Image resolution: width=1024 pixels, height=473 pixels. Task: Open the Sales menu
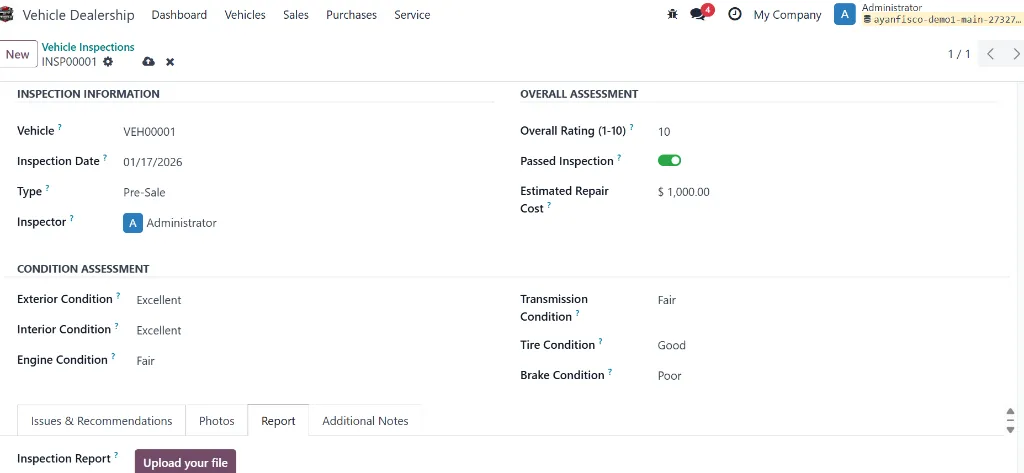pos(296,14)
